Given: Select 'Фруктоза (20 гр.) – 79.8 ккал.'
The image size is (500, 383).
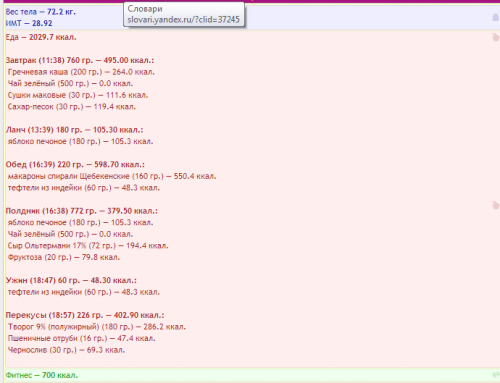Looking at the screenshot, I should [x=64, y=258].
